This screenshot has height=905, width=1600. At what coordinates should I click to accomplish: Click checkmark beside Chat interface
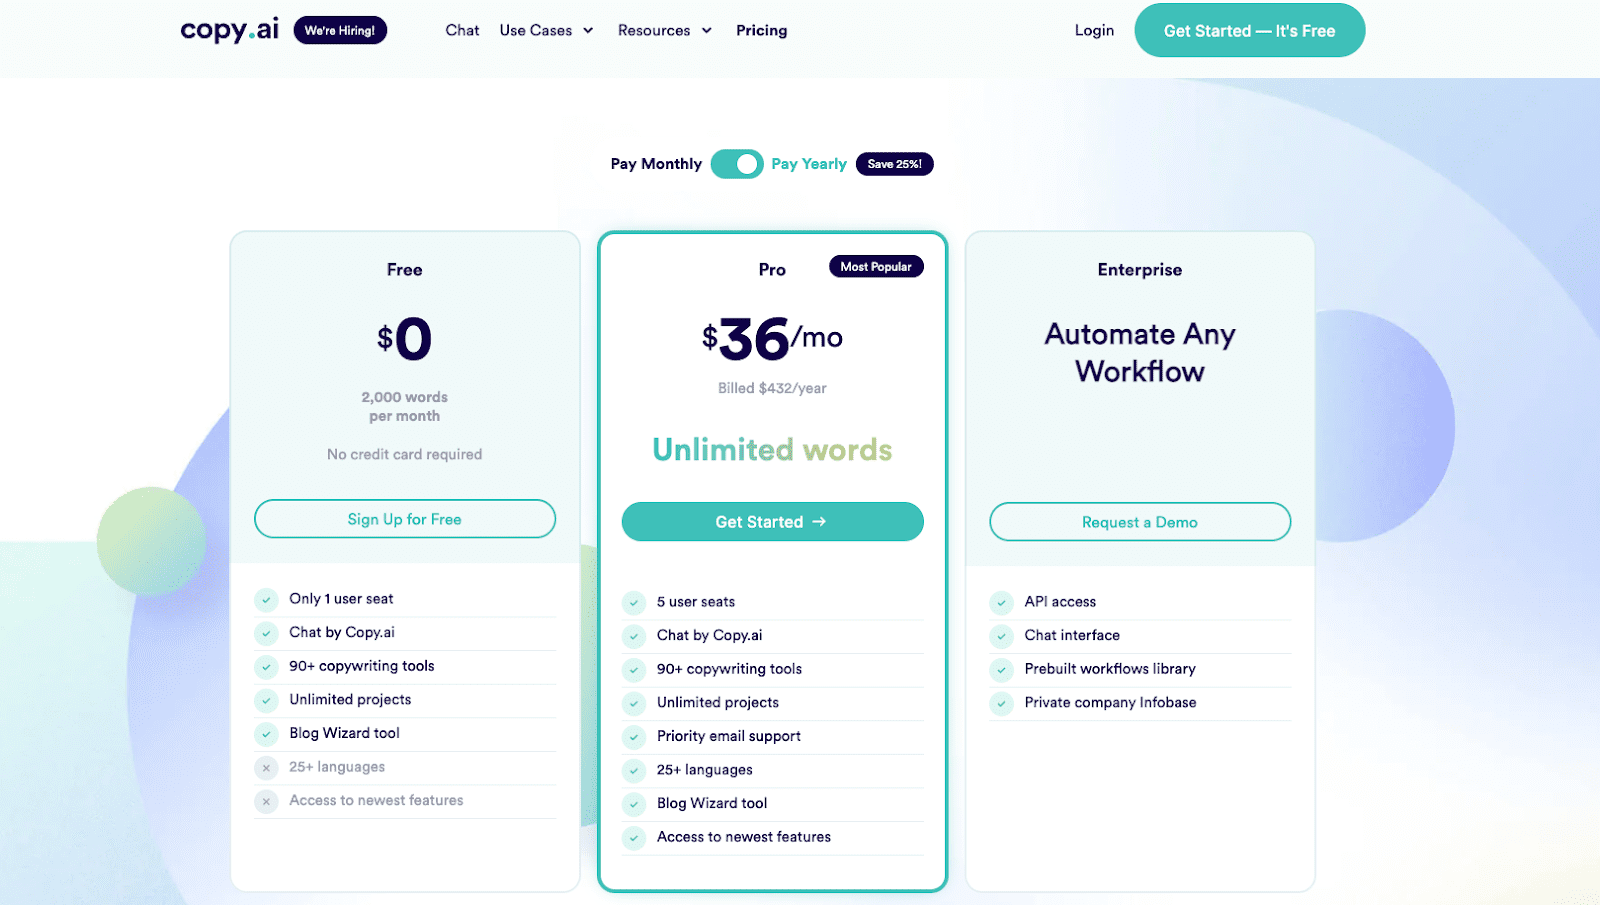click(x=1001, y=636)
